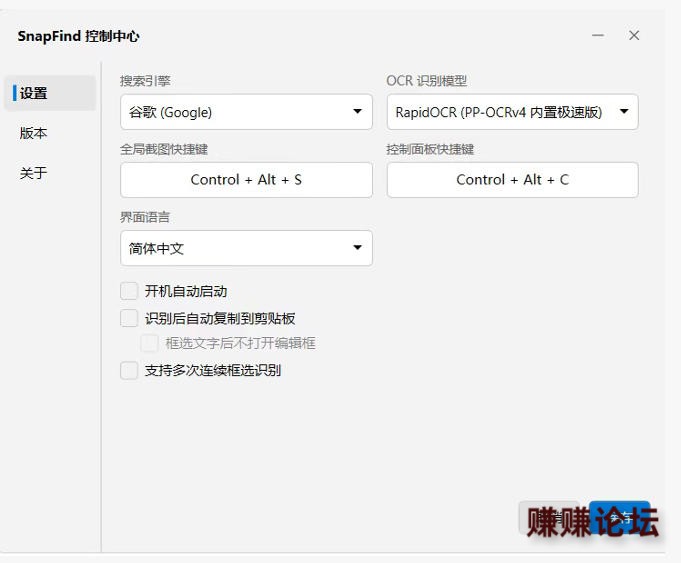Click the 界面语言 label
This screenshot has width=681, height=563.
(x=145, y=217)
